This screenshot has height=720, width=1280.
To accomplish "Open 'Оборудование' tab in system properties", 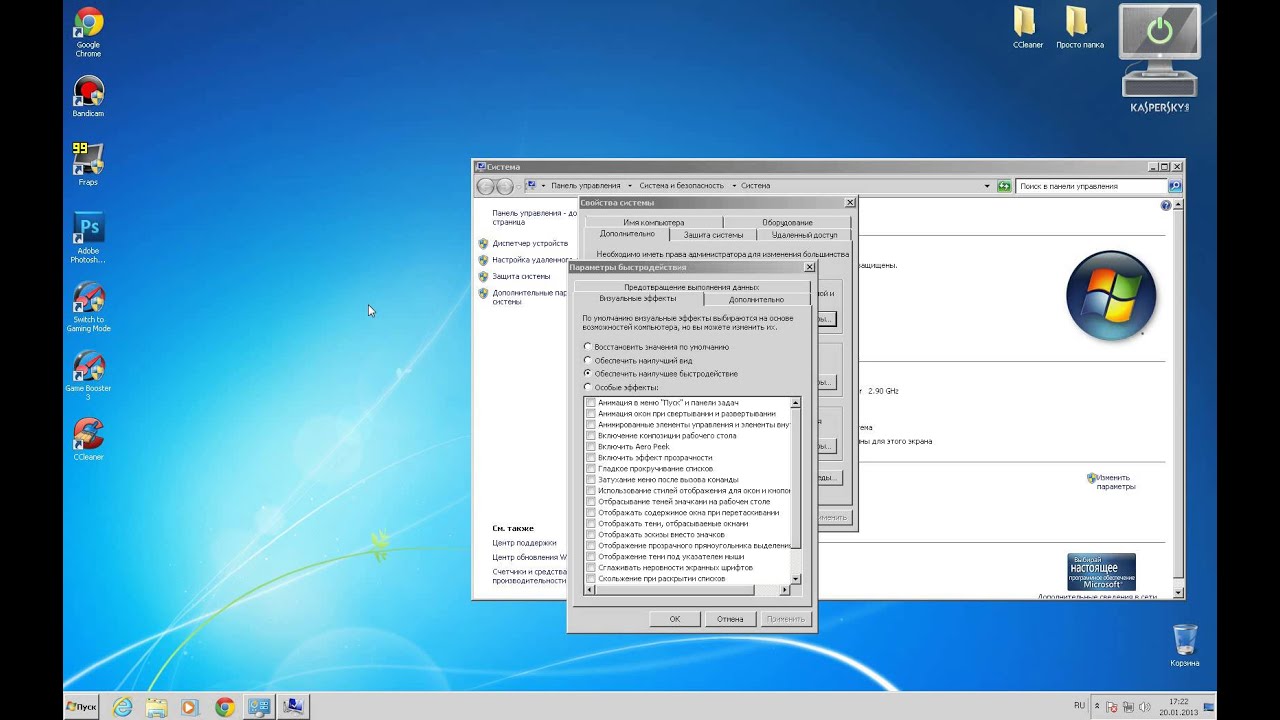I will 787,222.
